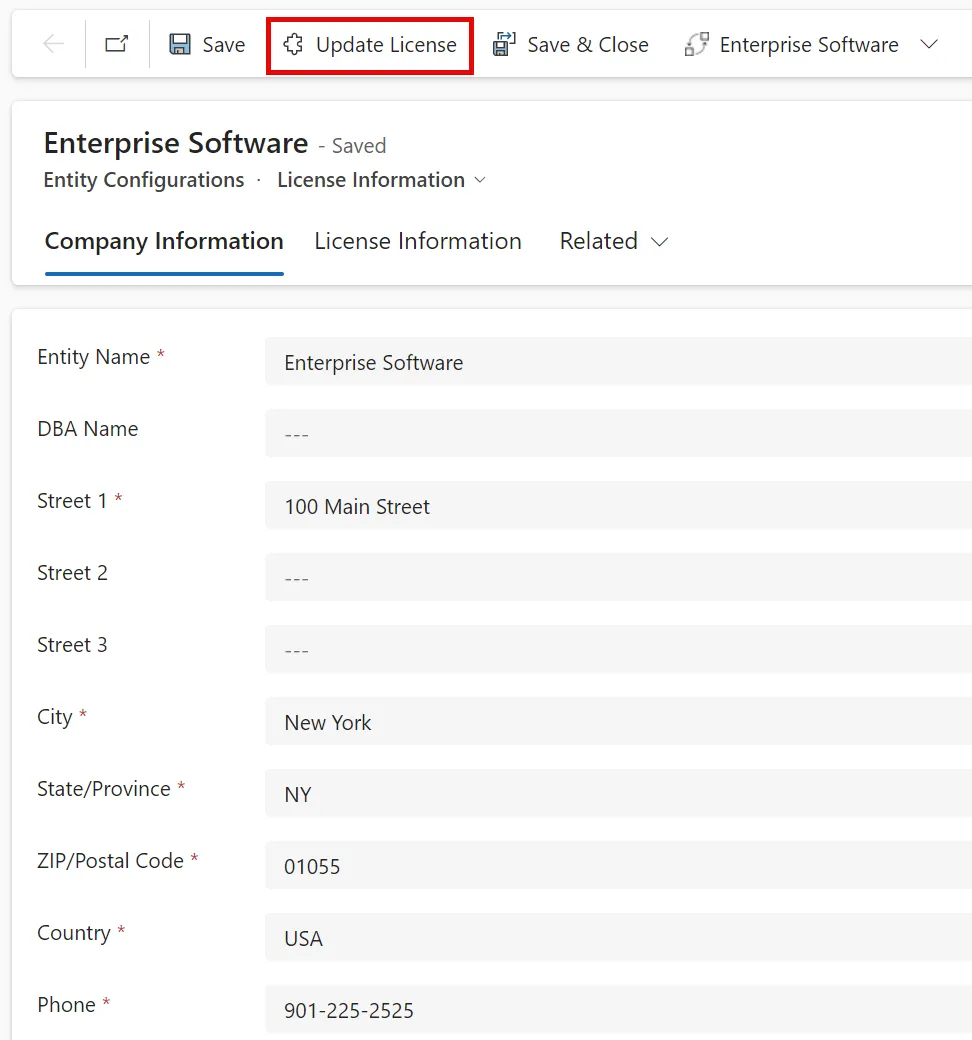
Task: Click the State/Province label
Action: (x=104, y=789)
